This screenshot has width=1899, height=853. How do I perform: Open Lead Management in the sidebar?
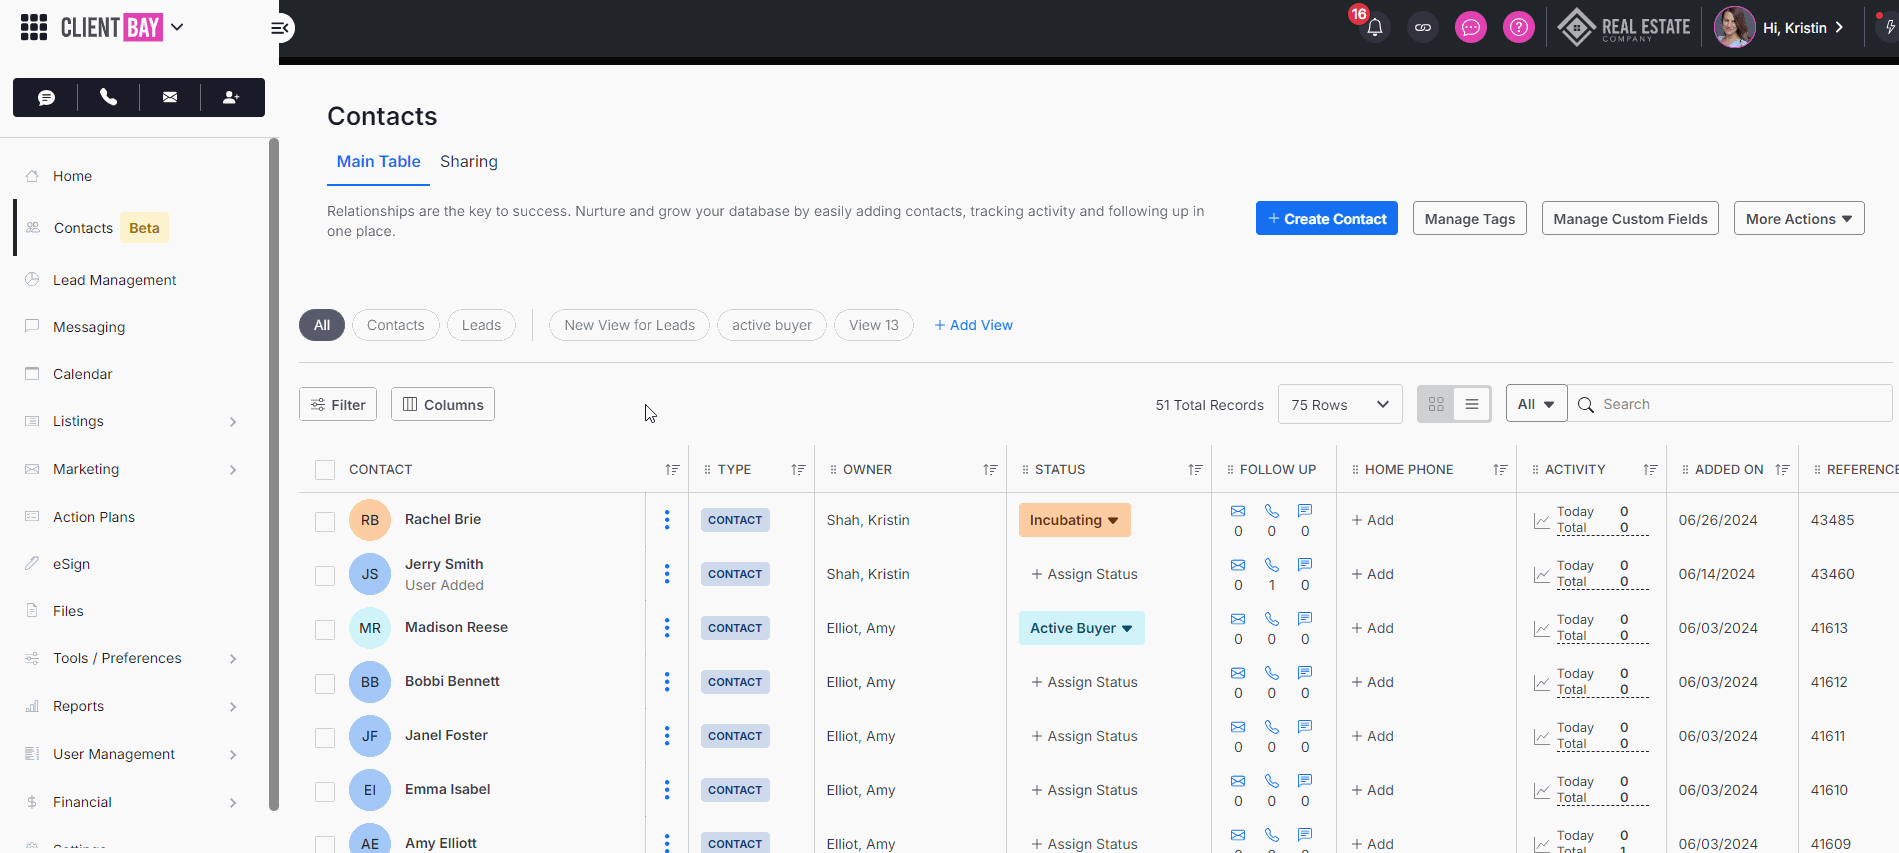click(114, 280)
